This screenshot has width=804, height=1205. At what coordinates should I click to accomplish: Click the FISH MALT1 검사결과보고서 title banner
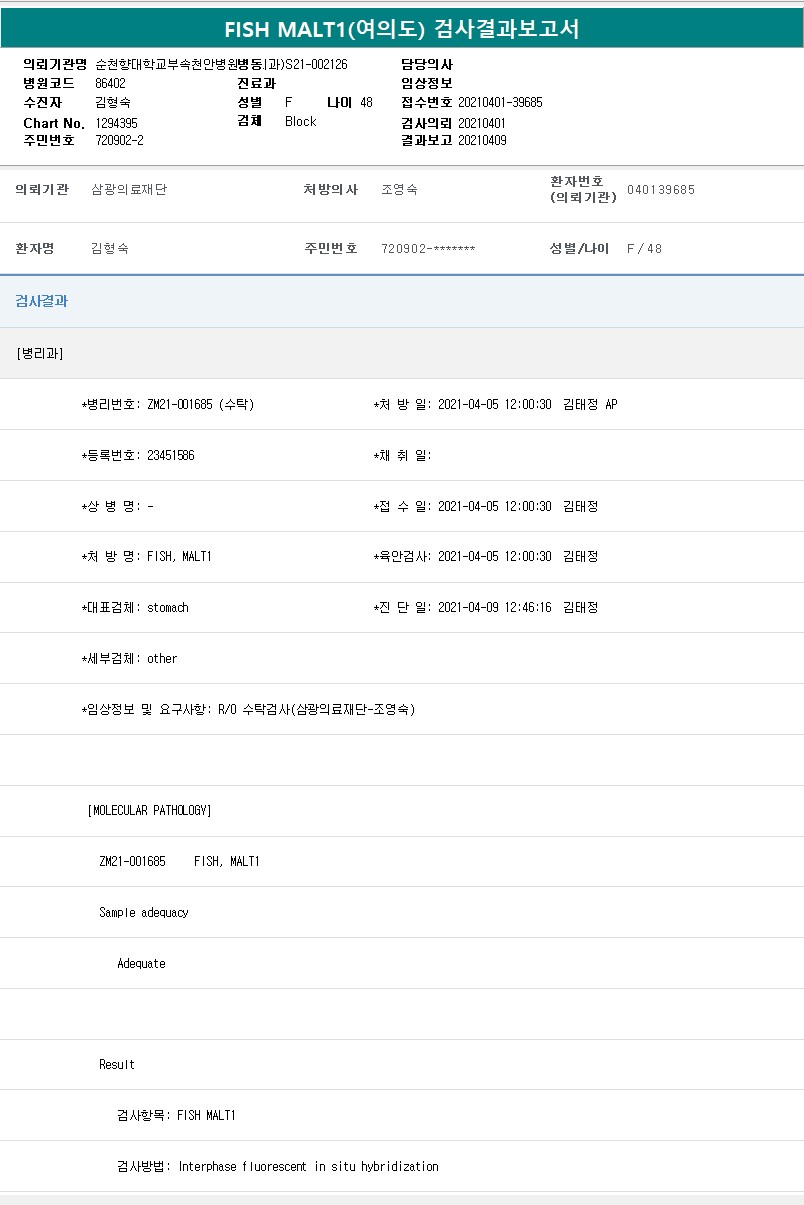click(401, 29)
